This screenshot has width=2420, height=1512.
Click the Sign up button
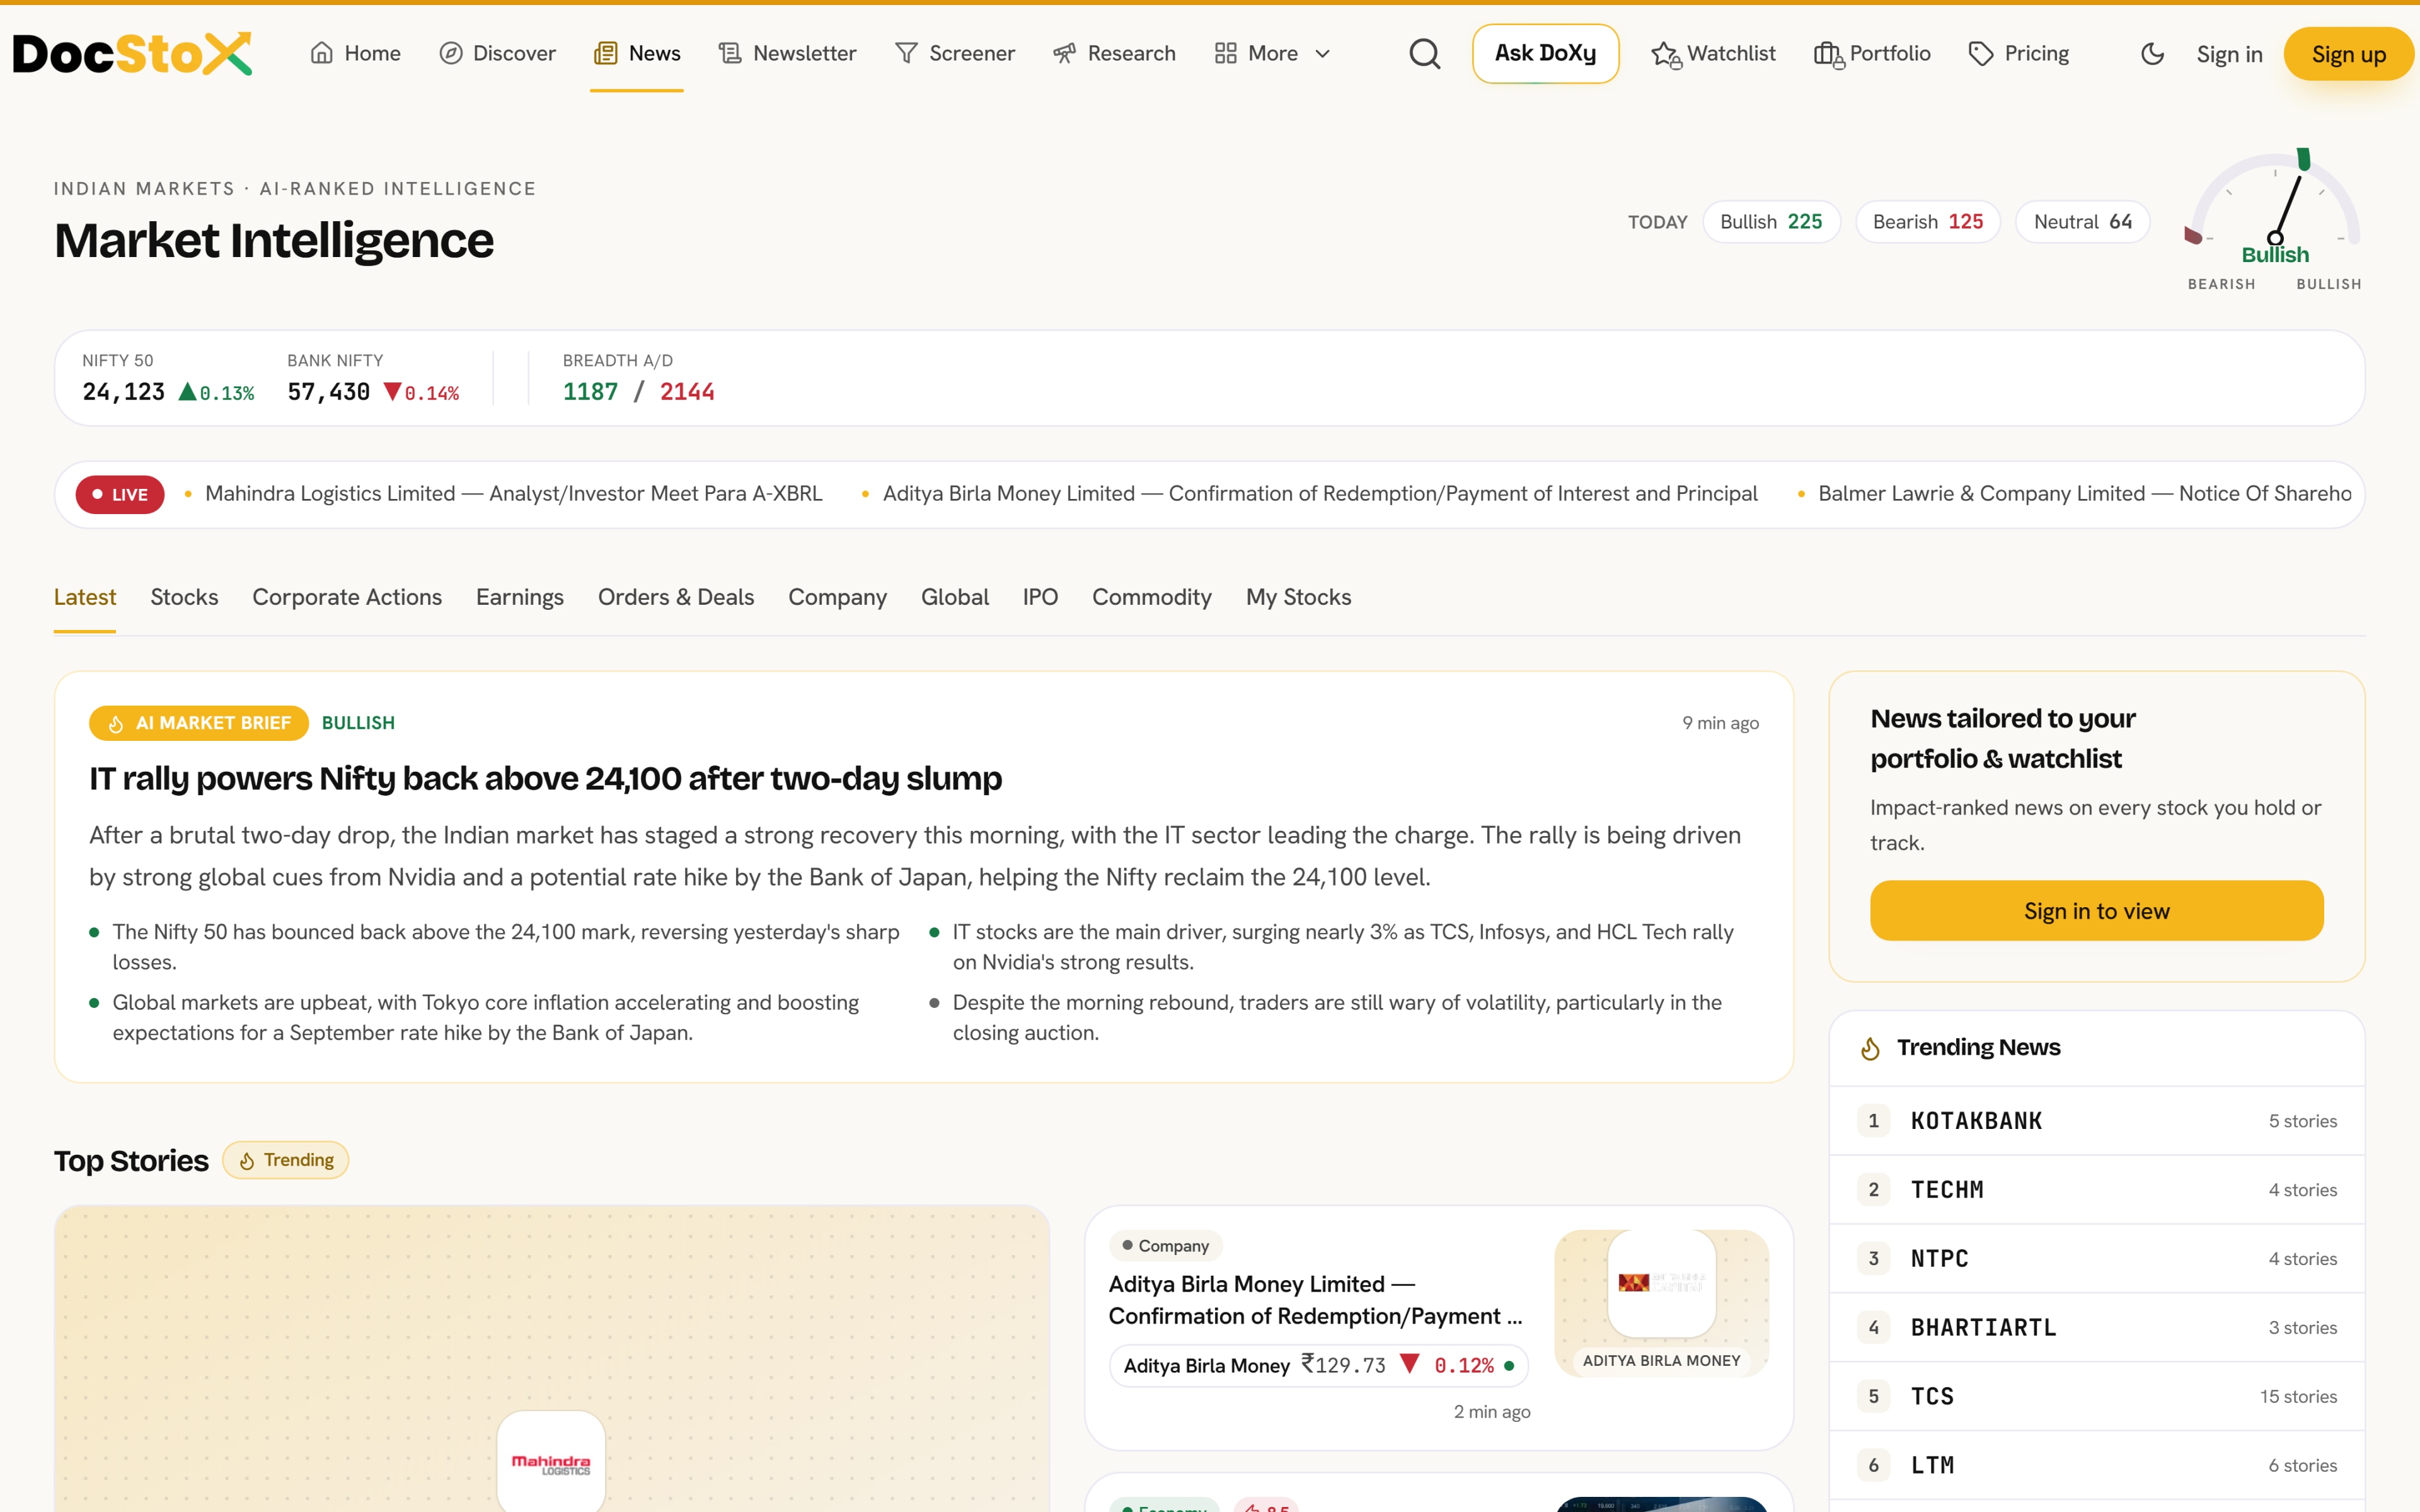[x=2348, y=54]
